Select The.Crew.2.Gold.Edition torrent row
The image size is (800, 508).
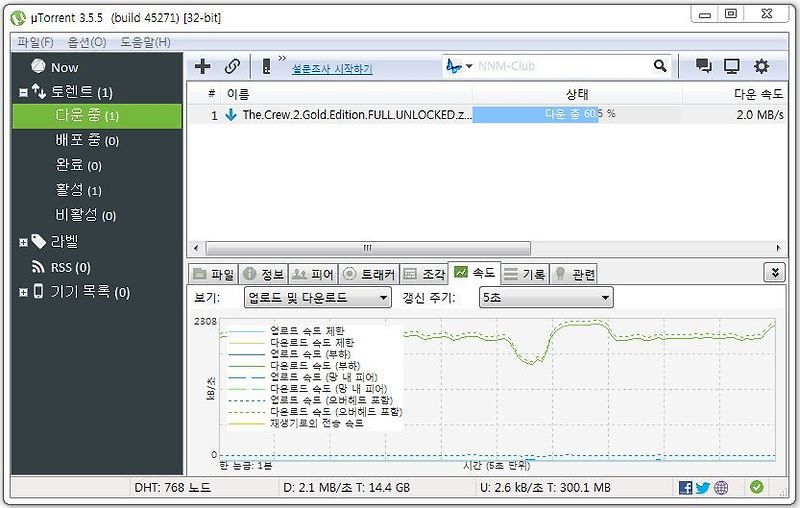[487, 115]
